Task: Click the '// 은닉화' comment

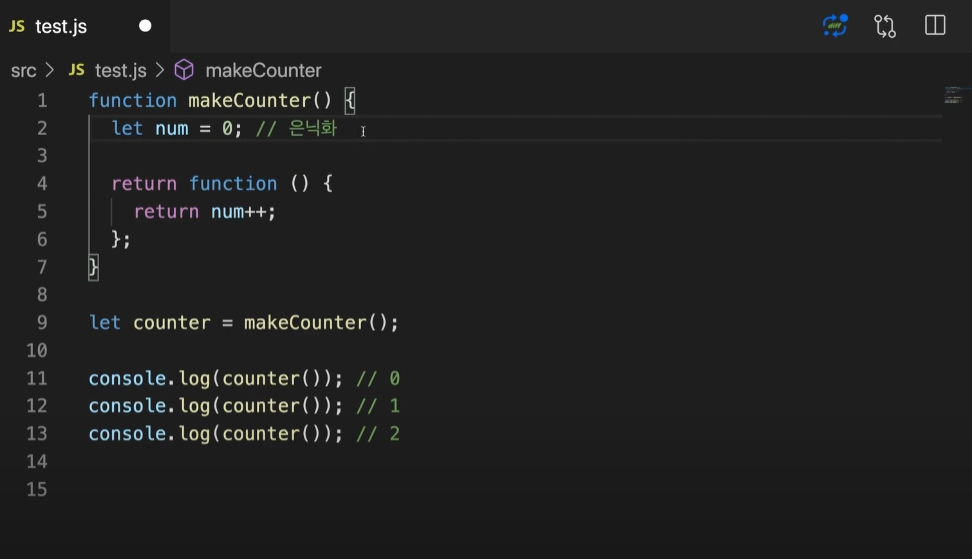Action: pos(296,128)
